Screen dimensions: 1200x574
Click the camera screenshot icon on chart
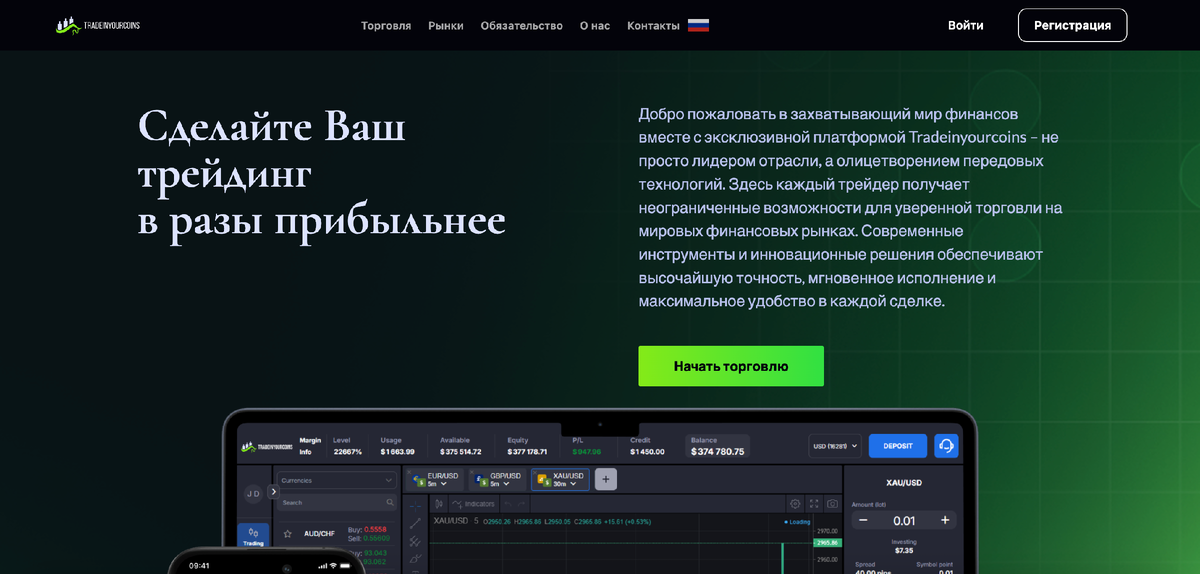[832, 504]
